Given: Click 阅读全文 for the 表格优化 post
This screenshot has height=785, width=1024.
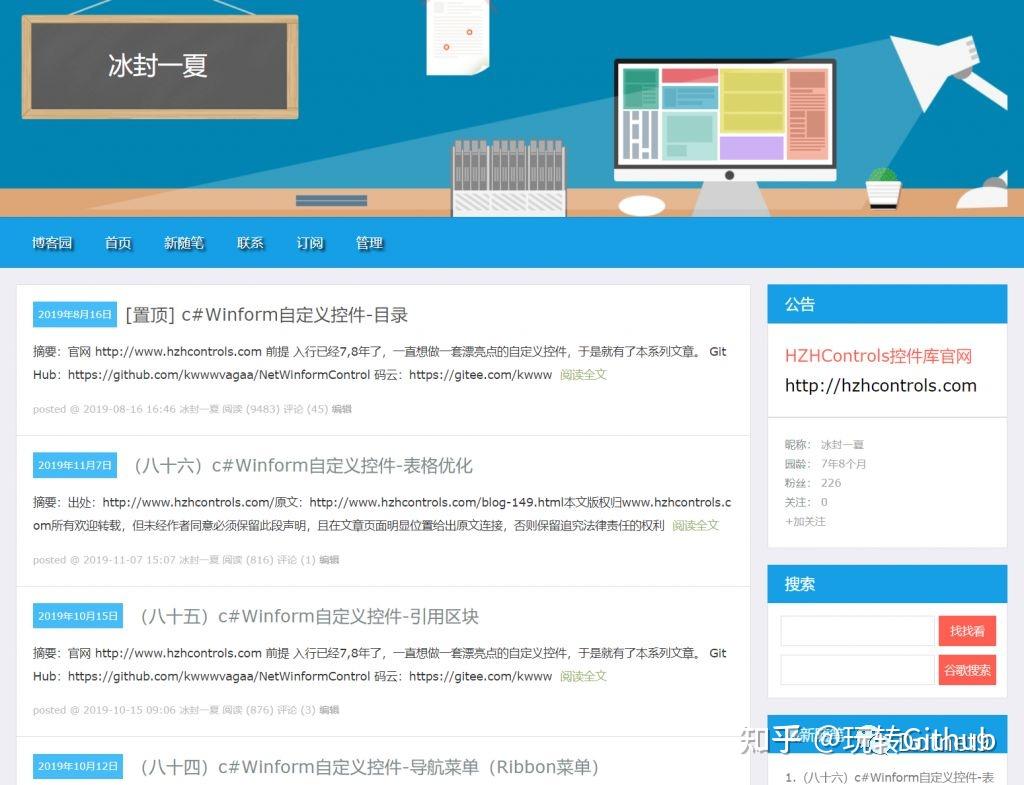Looking at the screenshot, I should pyautogui.click(x=696, y=526).
